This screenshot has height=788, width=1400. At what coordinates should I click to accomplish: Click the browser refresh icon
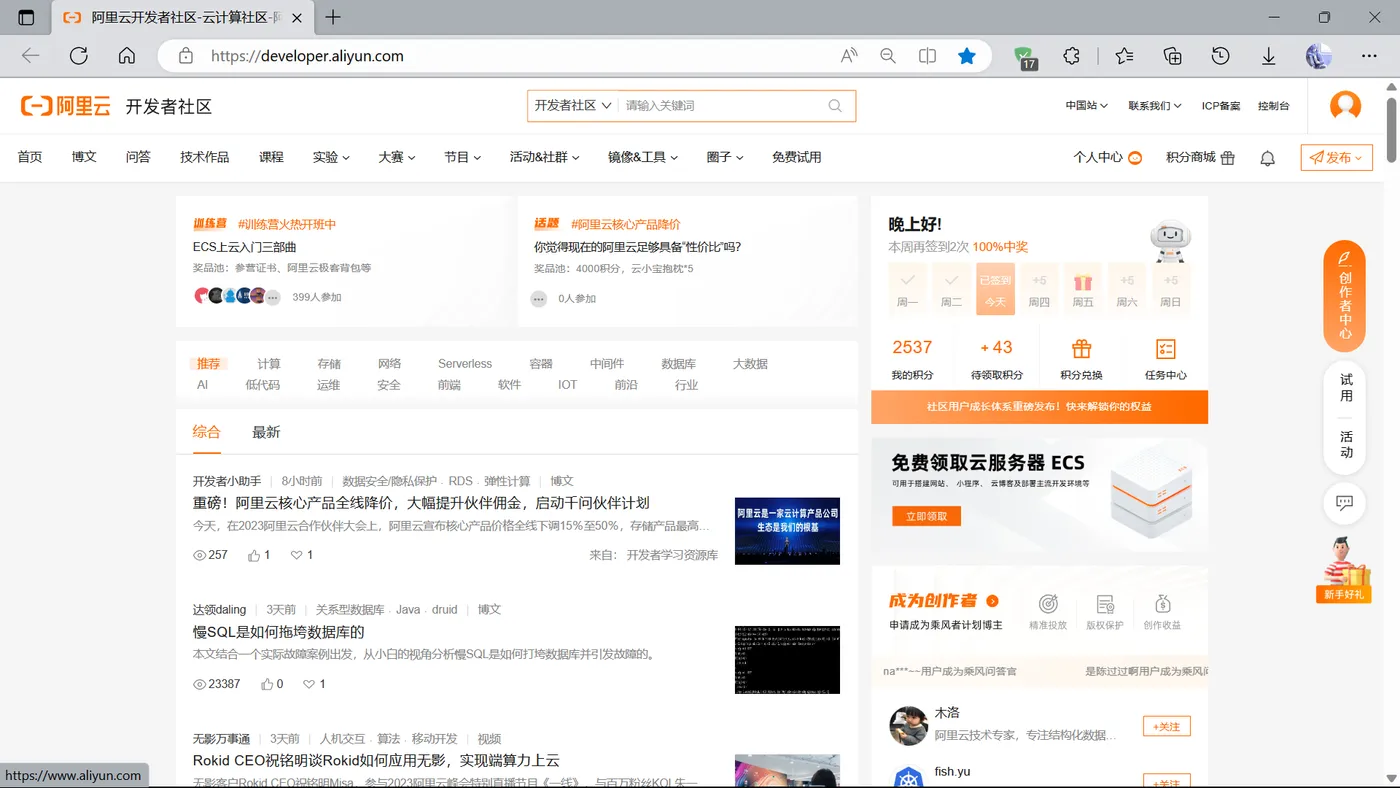(79, 56)
